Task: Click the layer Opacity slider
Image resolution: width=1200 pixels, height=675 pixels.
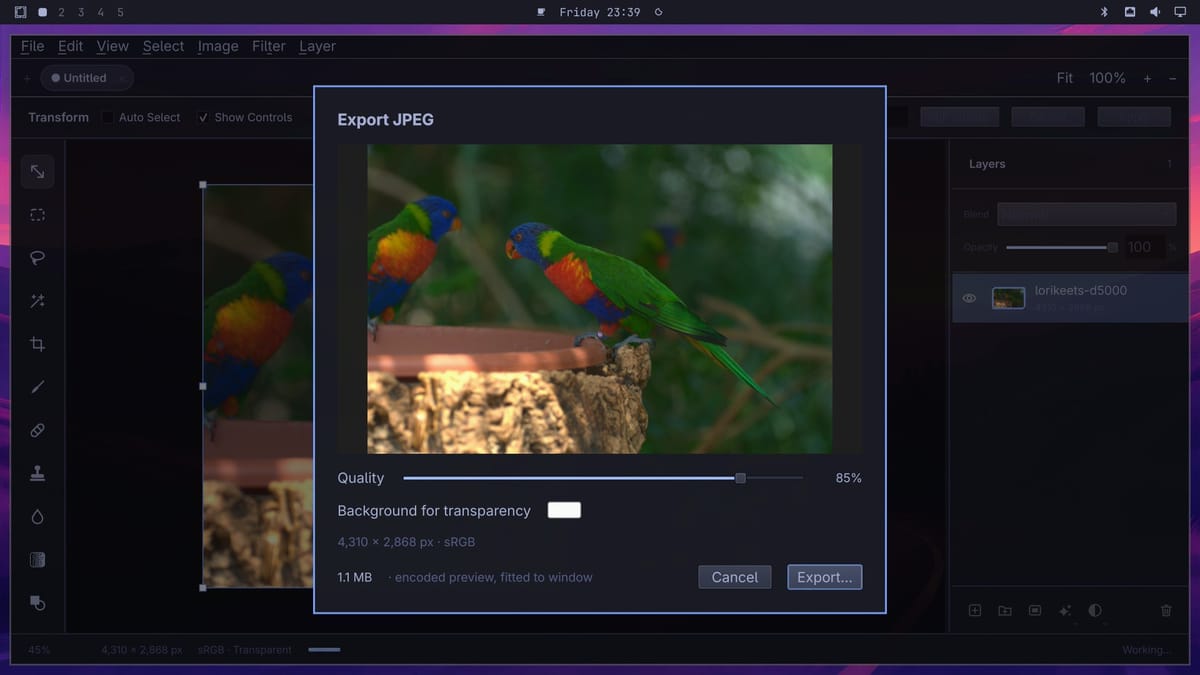Action: [1062, 247]
